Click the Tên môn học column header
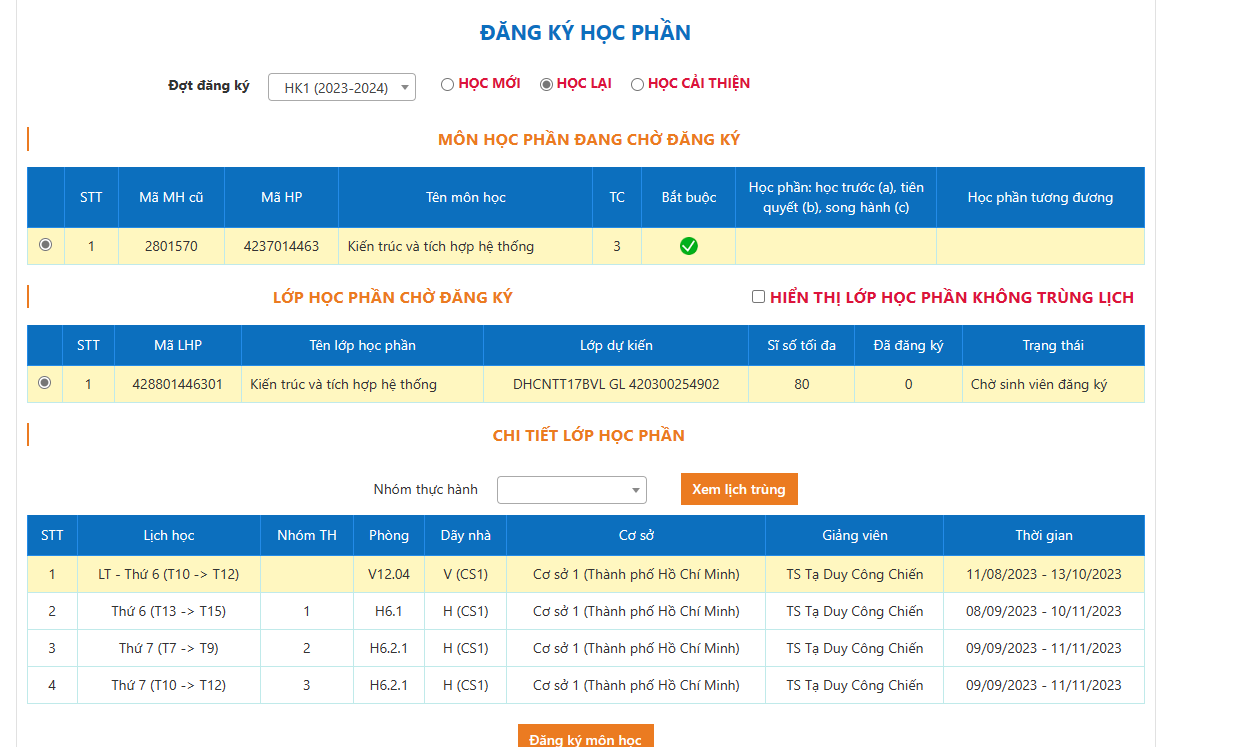This screenshot has width=1240, height=747. pyautogui.click(x=465, y=197)
